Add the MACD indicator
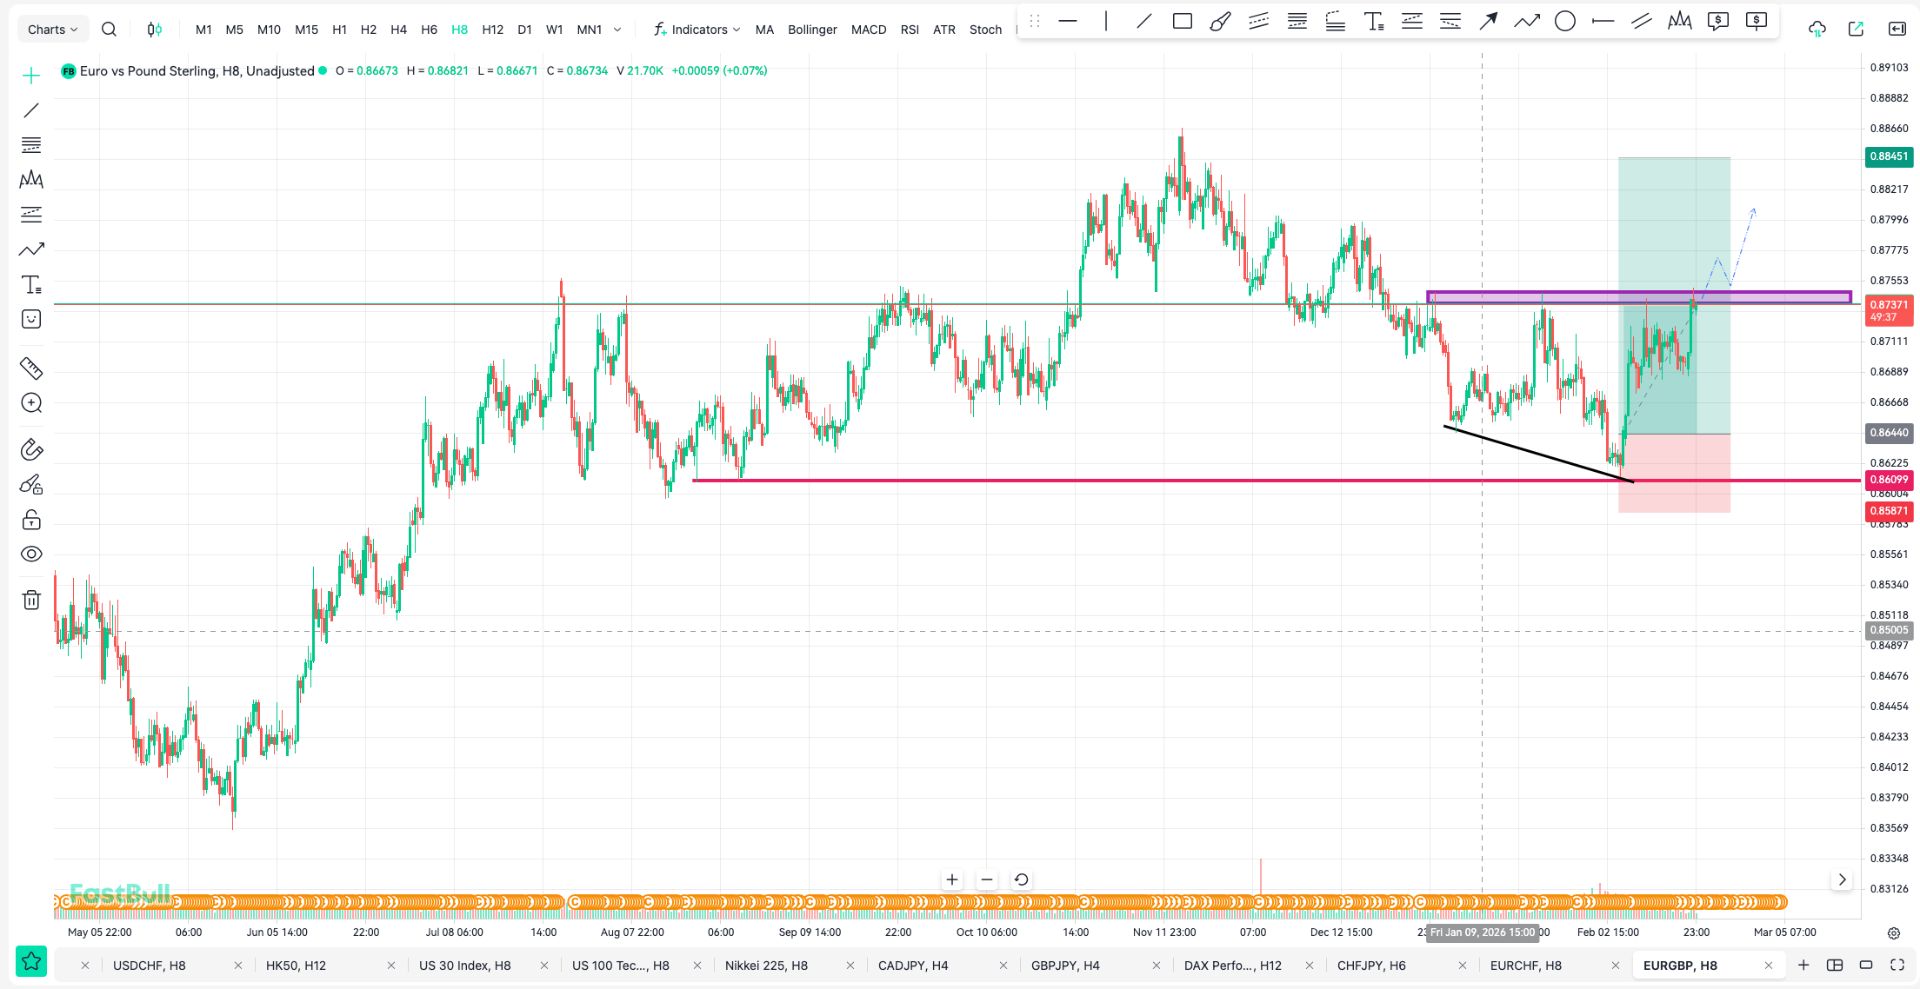This screenshot has width=1920, height=989. point(868,29)
